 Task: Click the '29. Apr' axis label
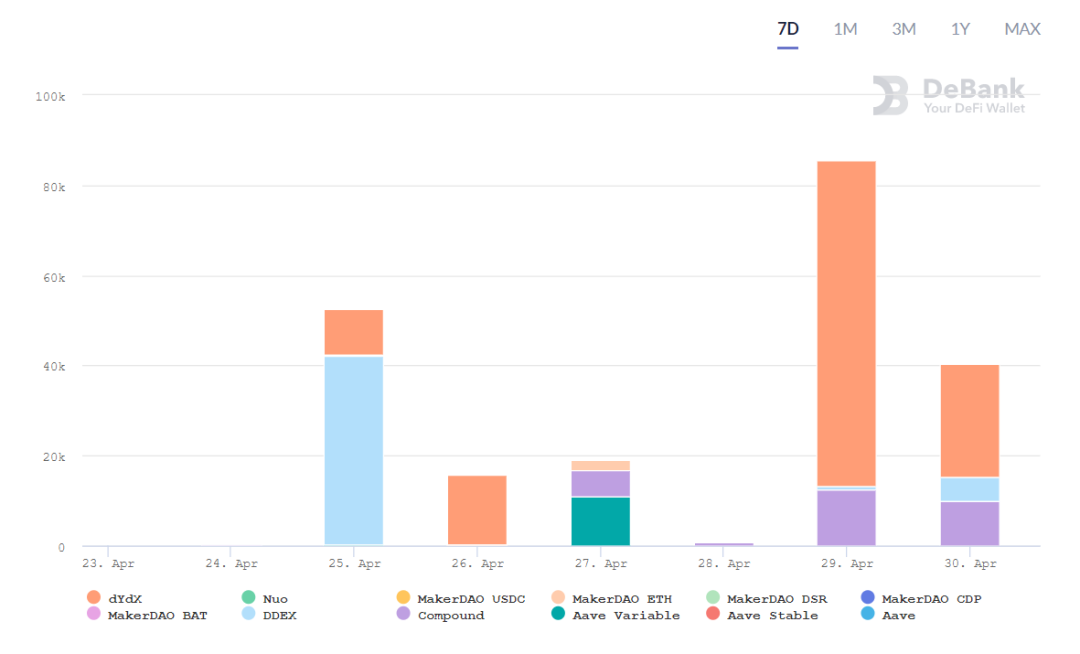(847, 563)
